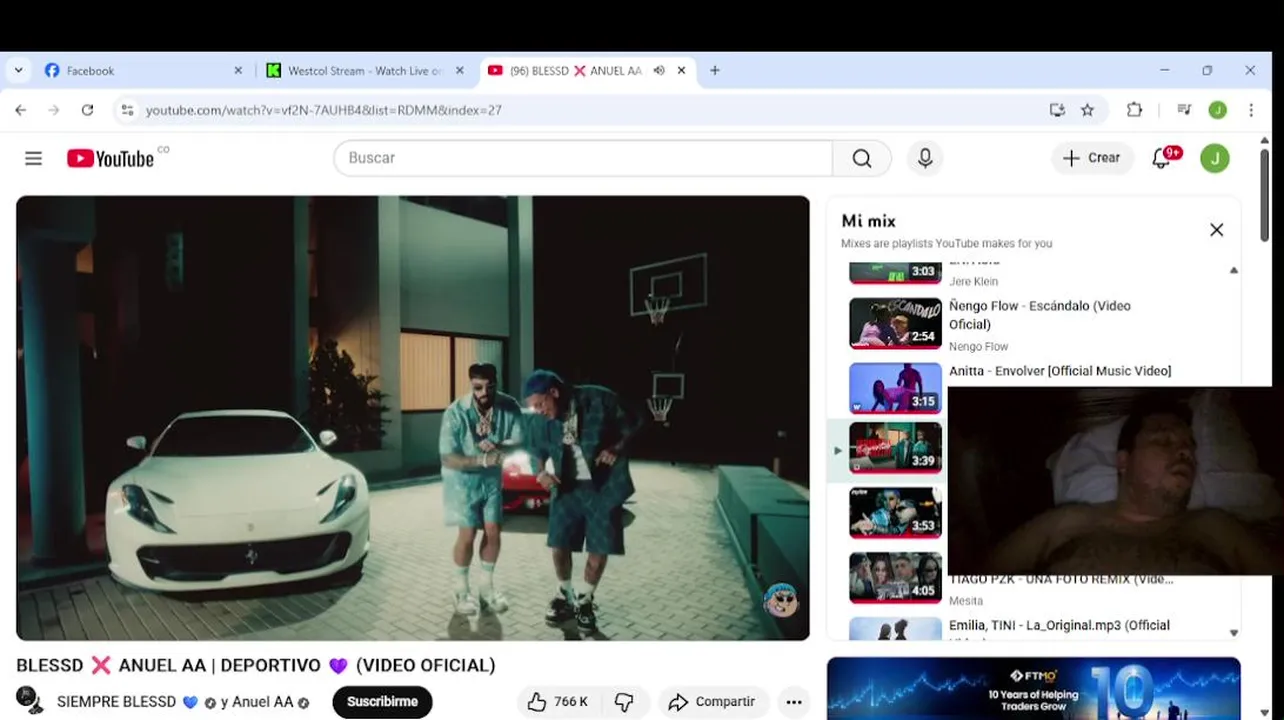Open the YouTube guide hamburger menu
The width and height of the screenshot is (1284, 720).
tap(33, 158)
